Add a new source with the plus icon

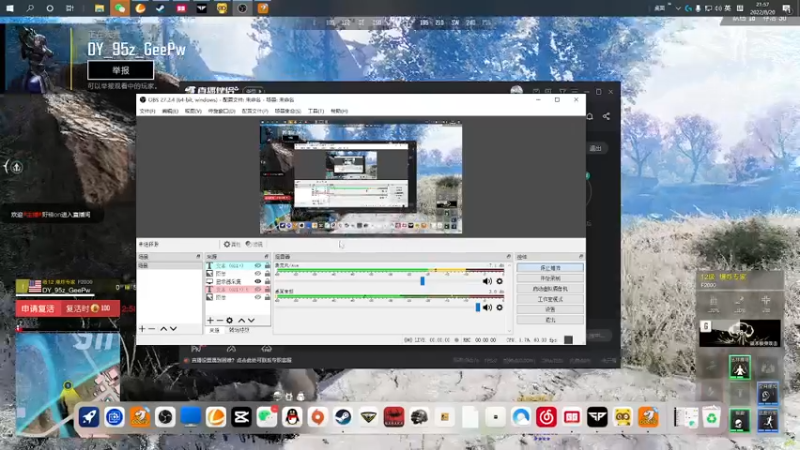[x=210, y=320]
